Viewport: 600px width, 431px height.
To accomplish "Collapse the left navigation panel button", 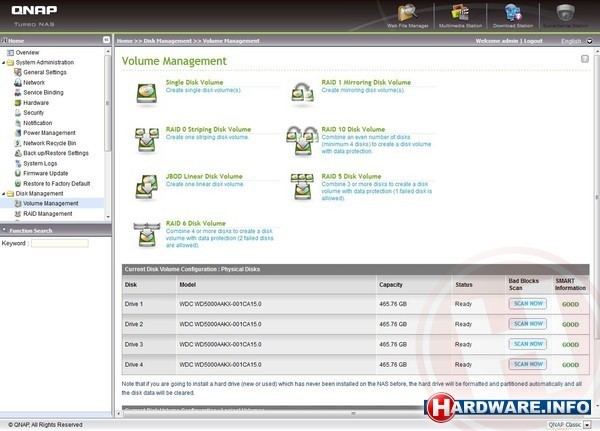I will tap(106, 40).
